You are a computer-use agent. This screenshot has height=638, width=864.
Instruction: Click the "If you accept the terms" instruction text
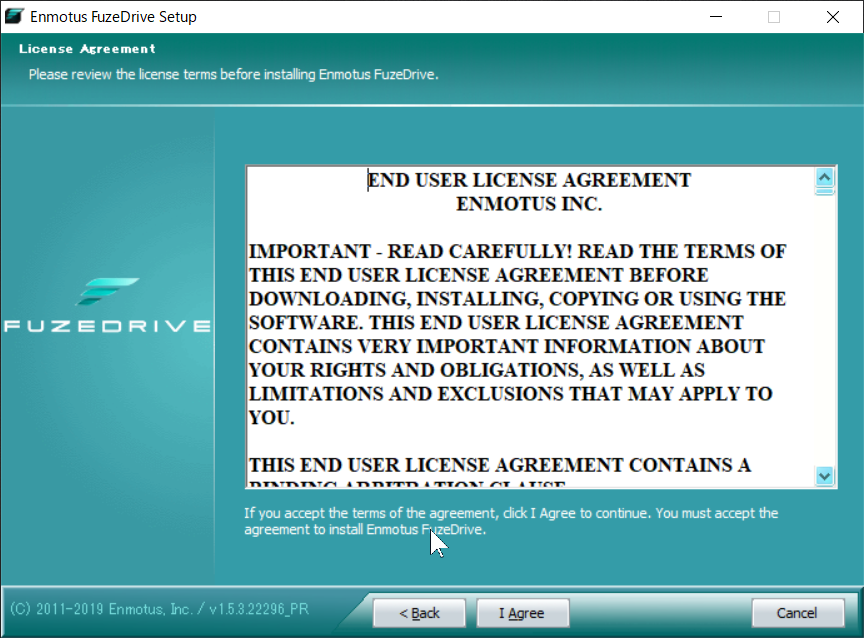pyautogui.click(x=511, y=521)
